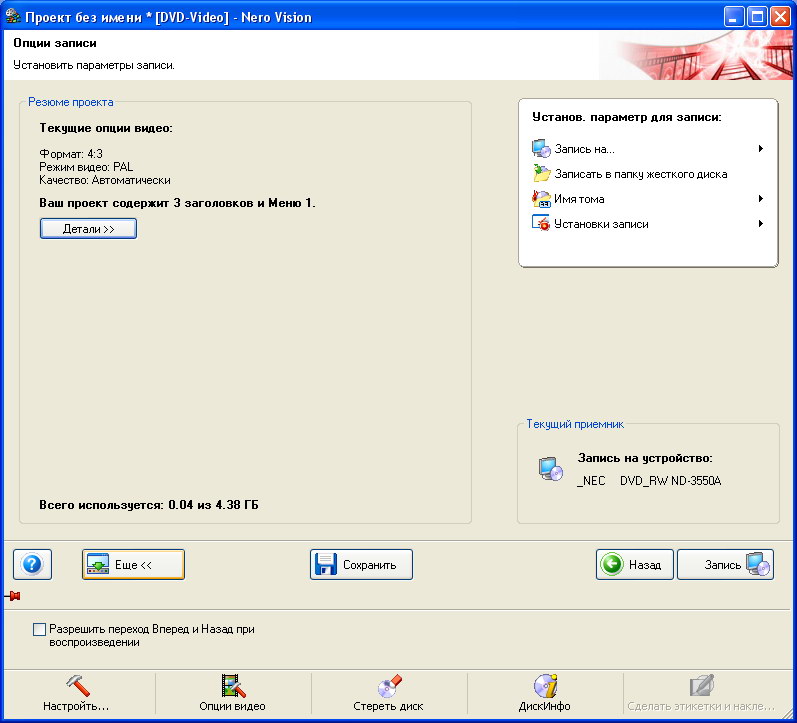Click the Текущий приемник group label
This screenshot has height=723, width=797.
coord(575,424)
